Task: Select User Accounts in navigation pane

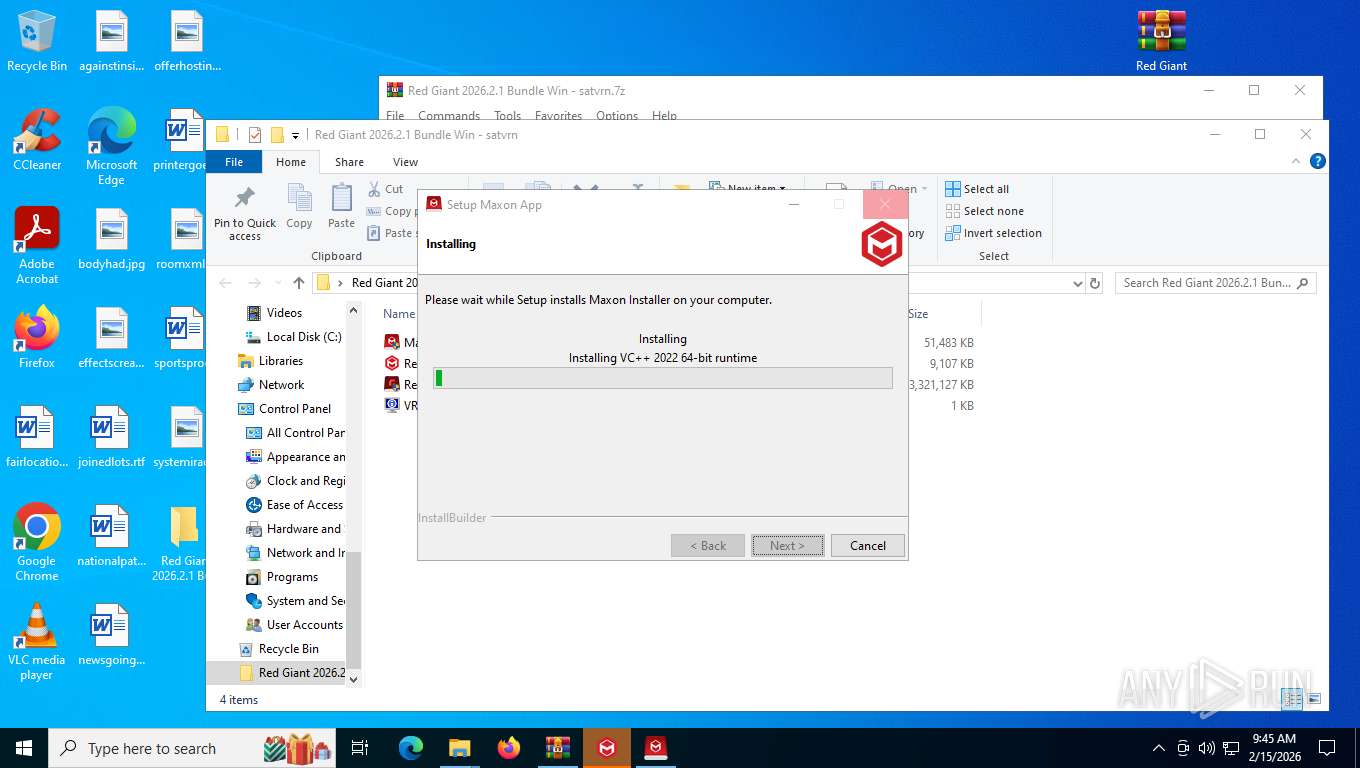Action: point(304,625)
